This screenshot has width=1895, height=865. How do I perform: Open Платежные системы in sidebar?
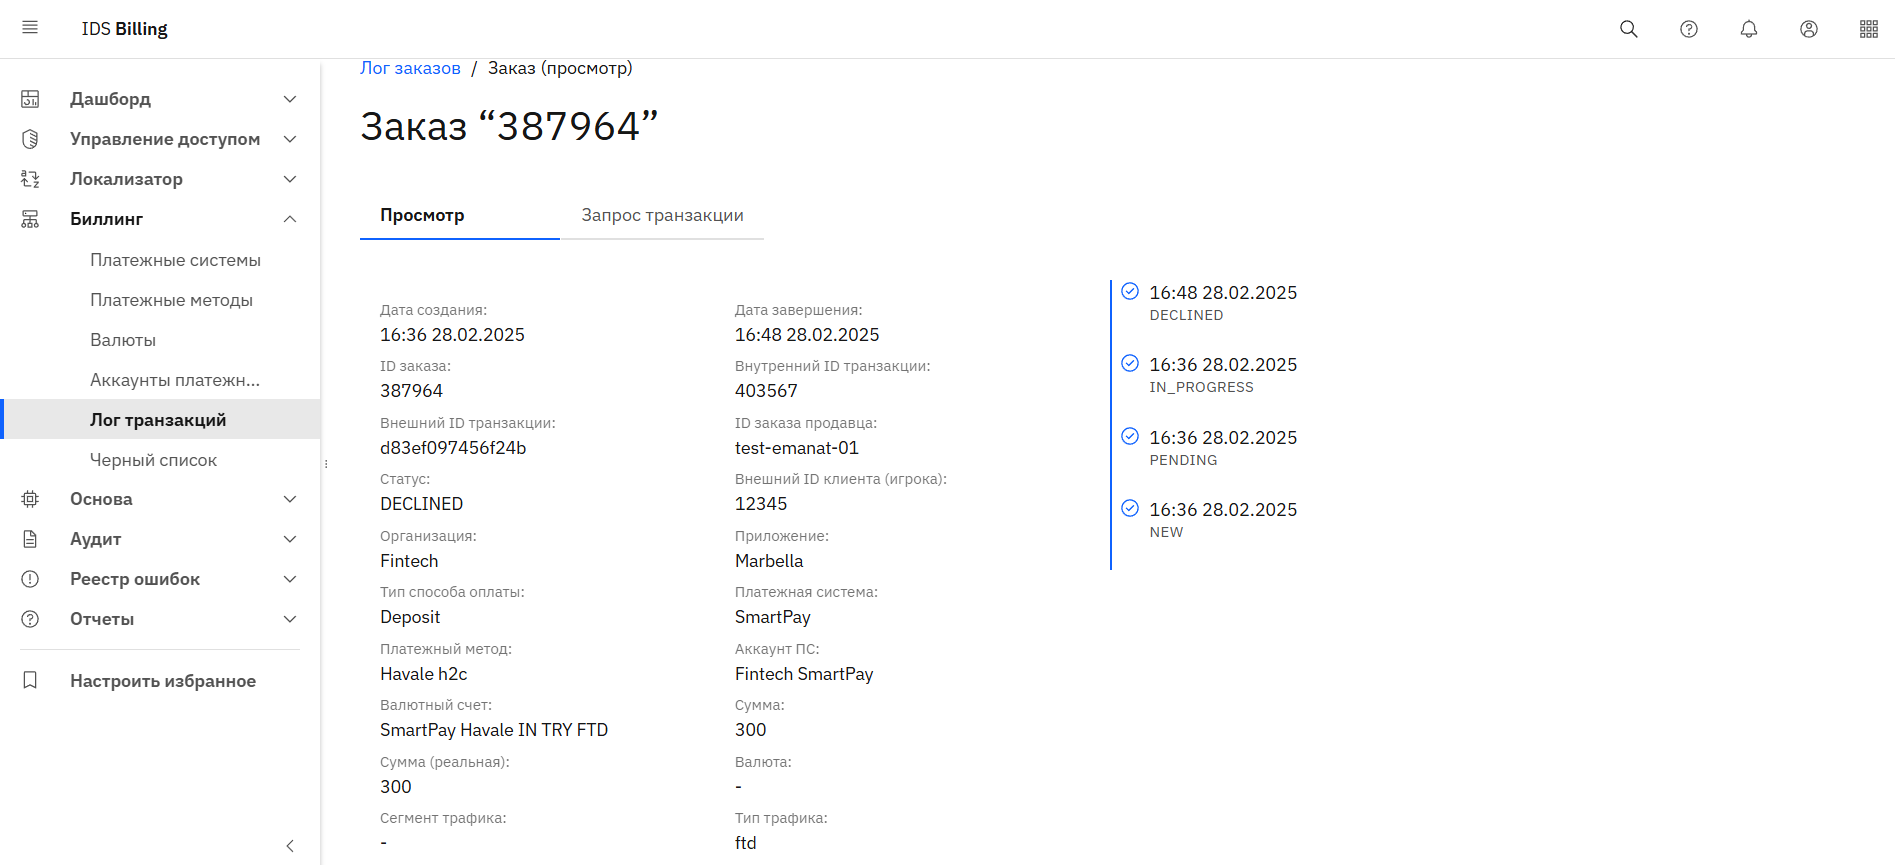175,260
